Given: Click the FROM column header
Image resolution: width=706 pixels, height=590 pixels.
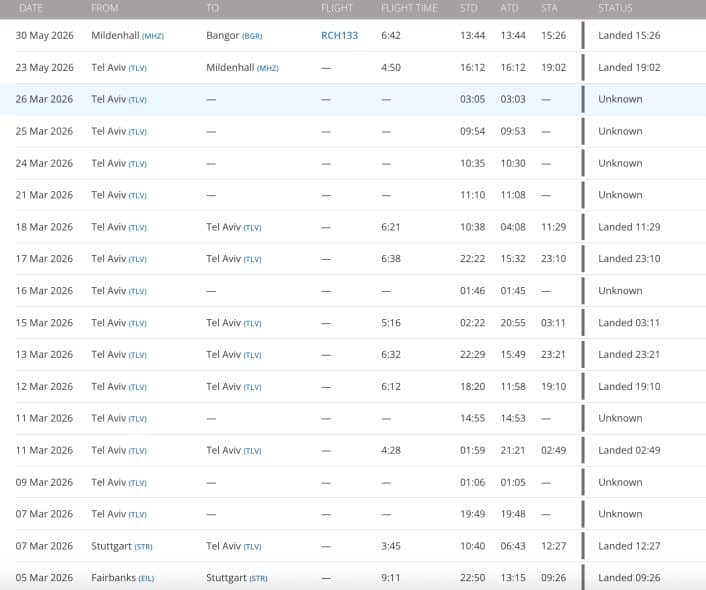Looking at the screenshot, I should (x=105, y=8).
